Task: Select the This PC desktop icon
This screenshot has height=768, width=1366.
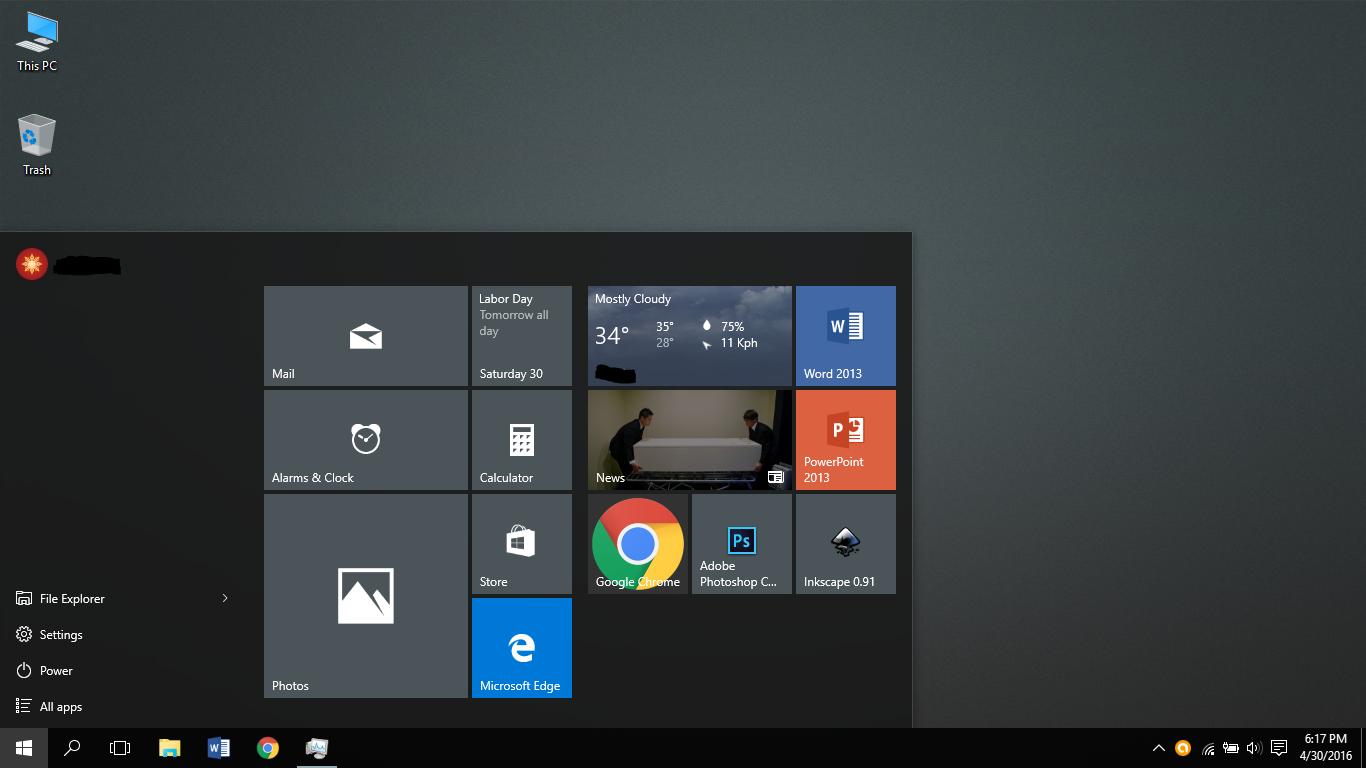Action: tap(37, 42)
